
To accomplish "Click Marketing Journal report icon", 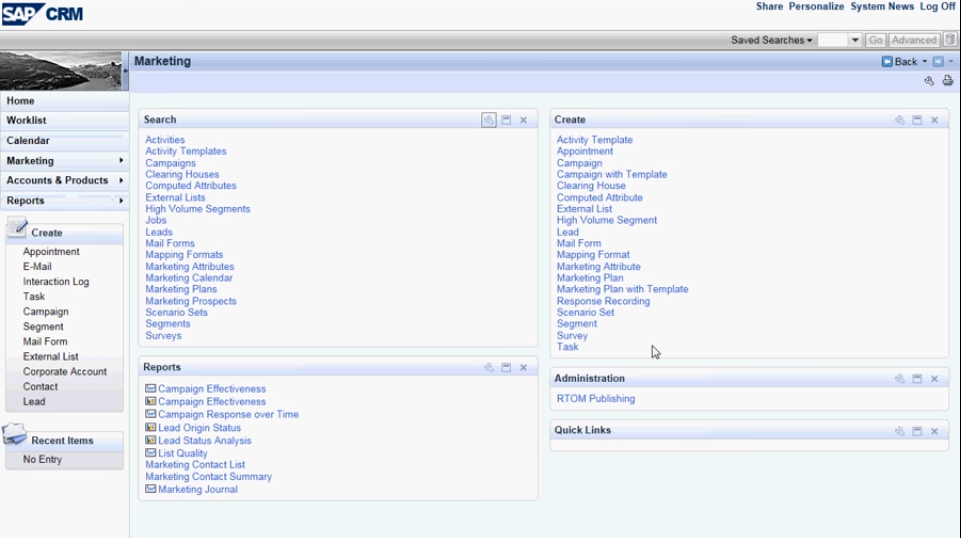I will pyautogui.click(x=150, y=489).
